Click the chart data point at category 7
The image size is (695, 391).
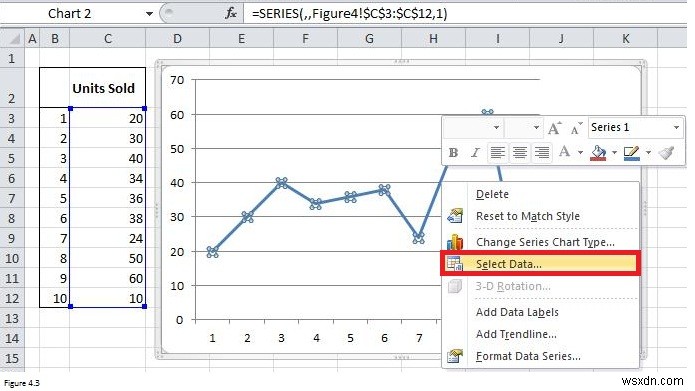418,238
